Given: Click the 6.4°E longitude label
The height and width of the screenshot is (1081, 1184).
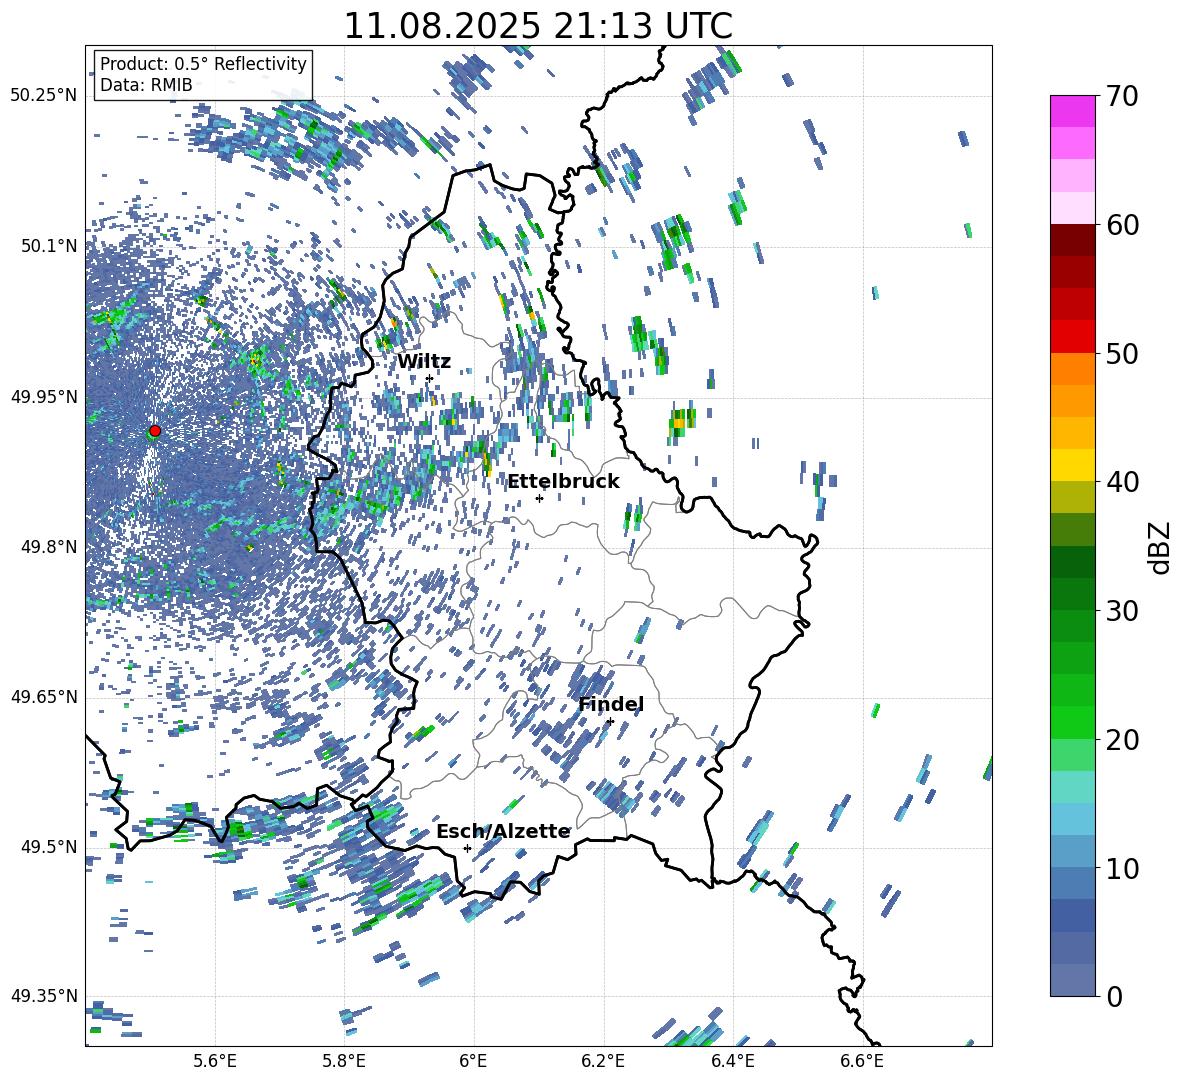Looking at the screenshot, I should coord(732,1061).
